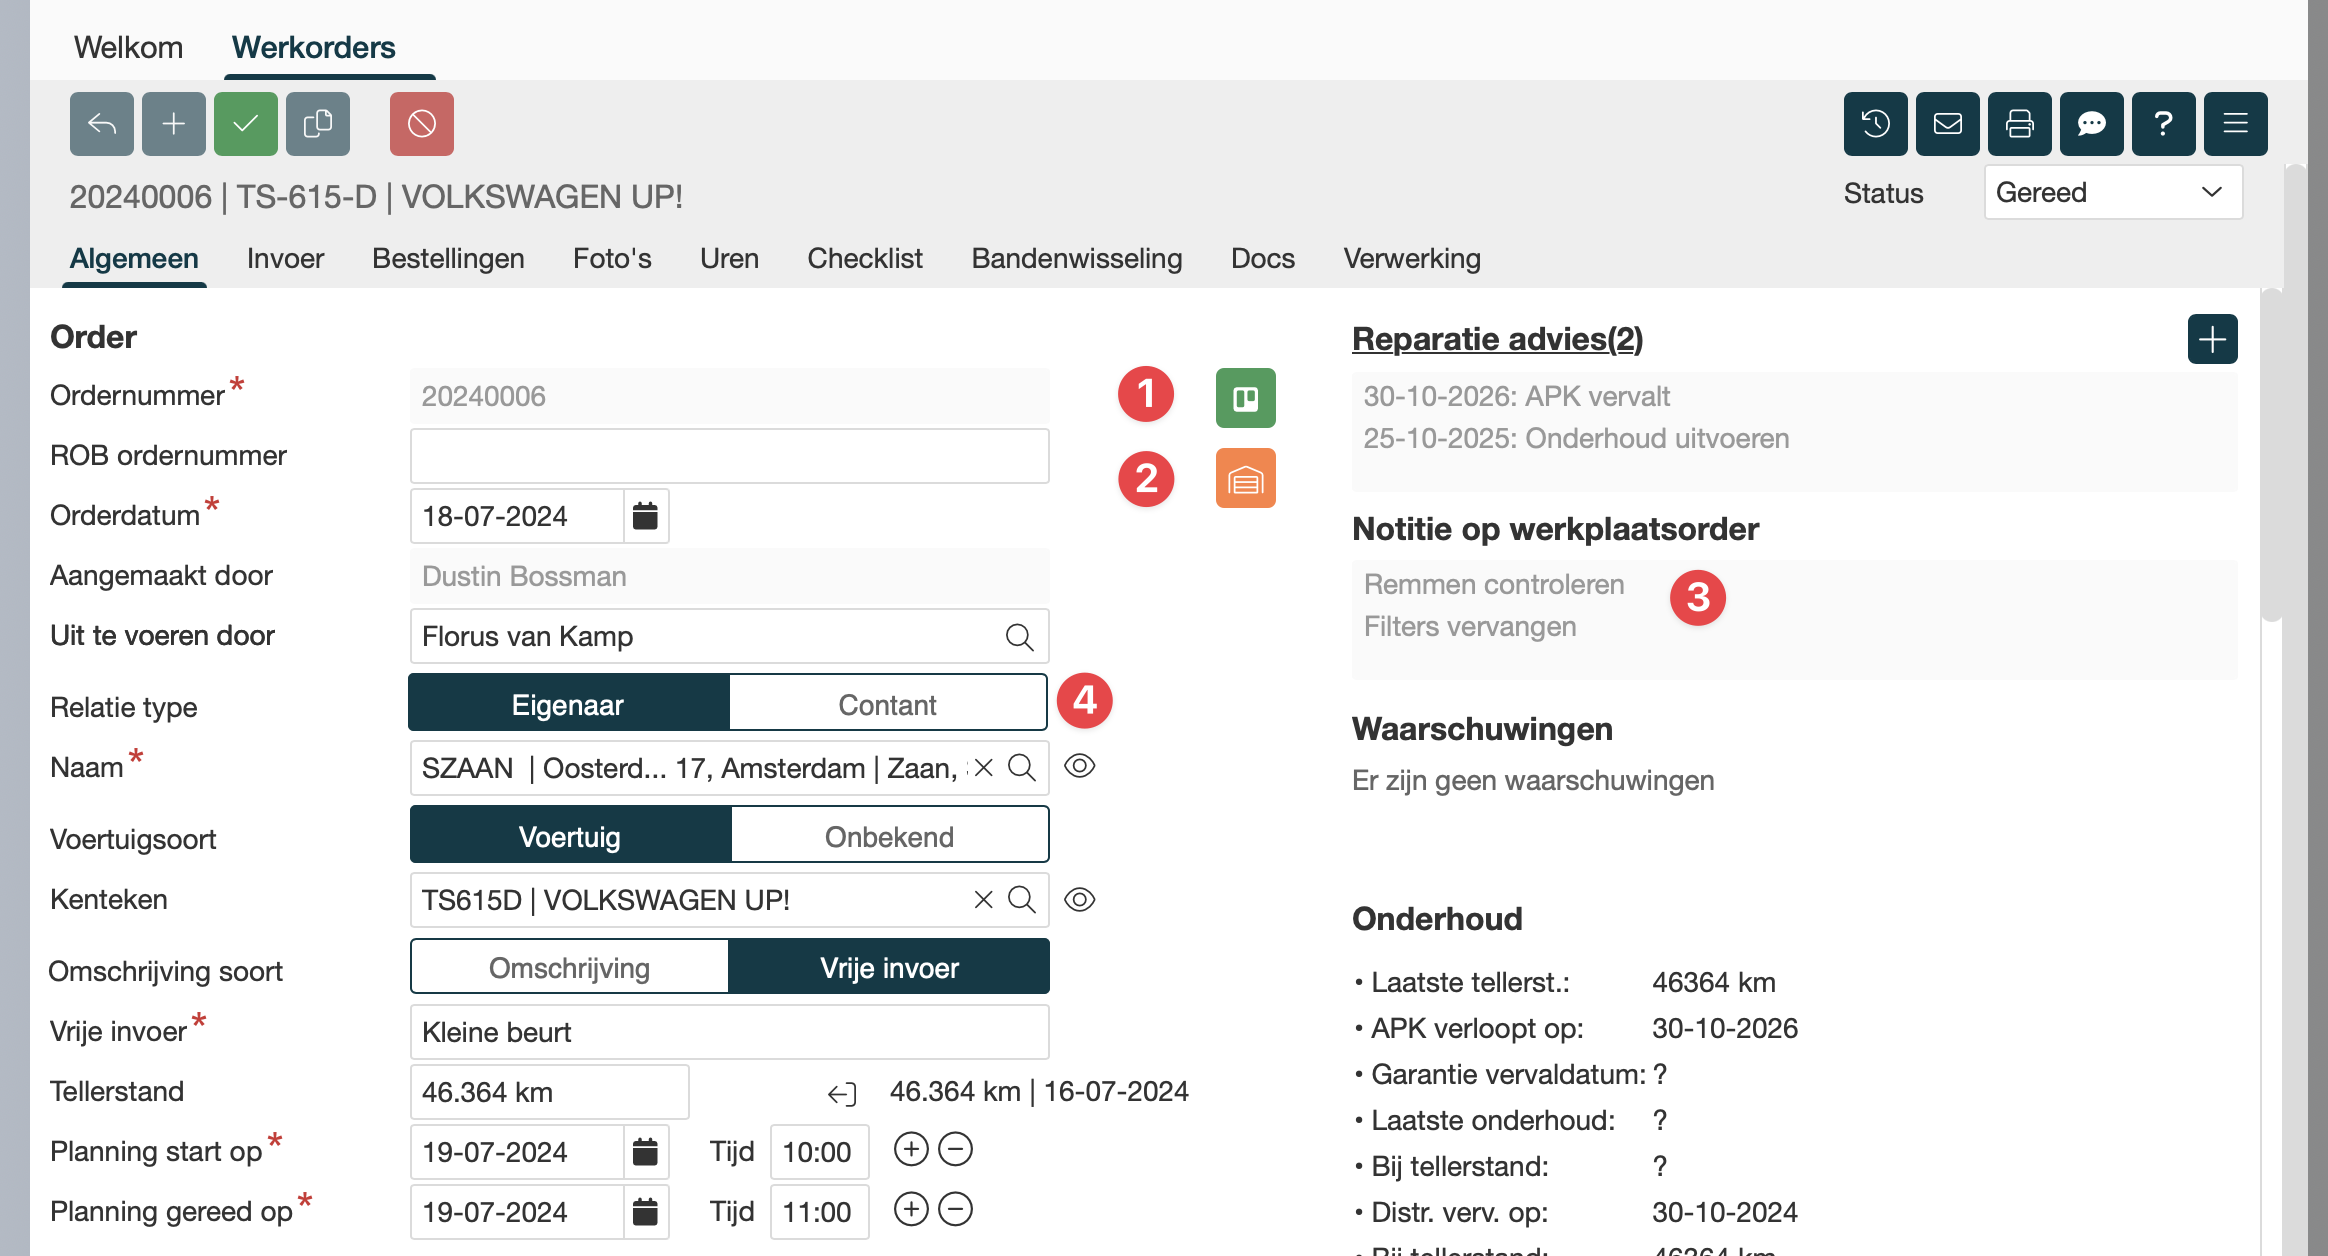This screenshot has width=2328, height=1256.
Task: Click the orange garage icon
Action: pos(1245,479)
